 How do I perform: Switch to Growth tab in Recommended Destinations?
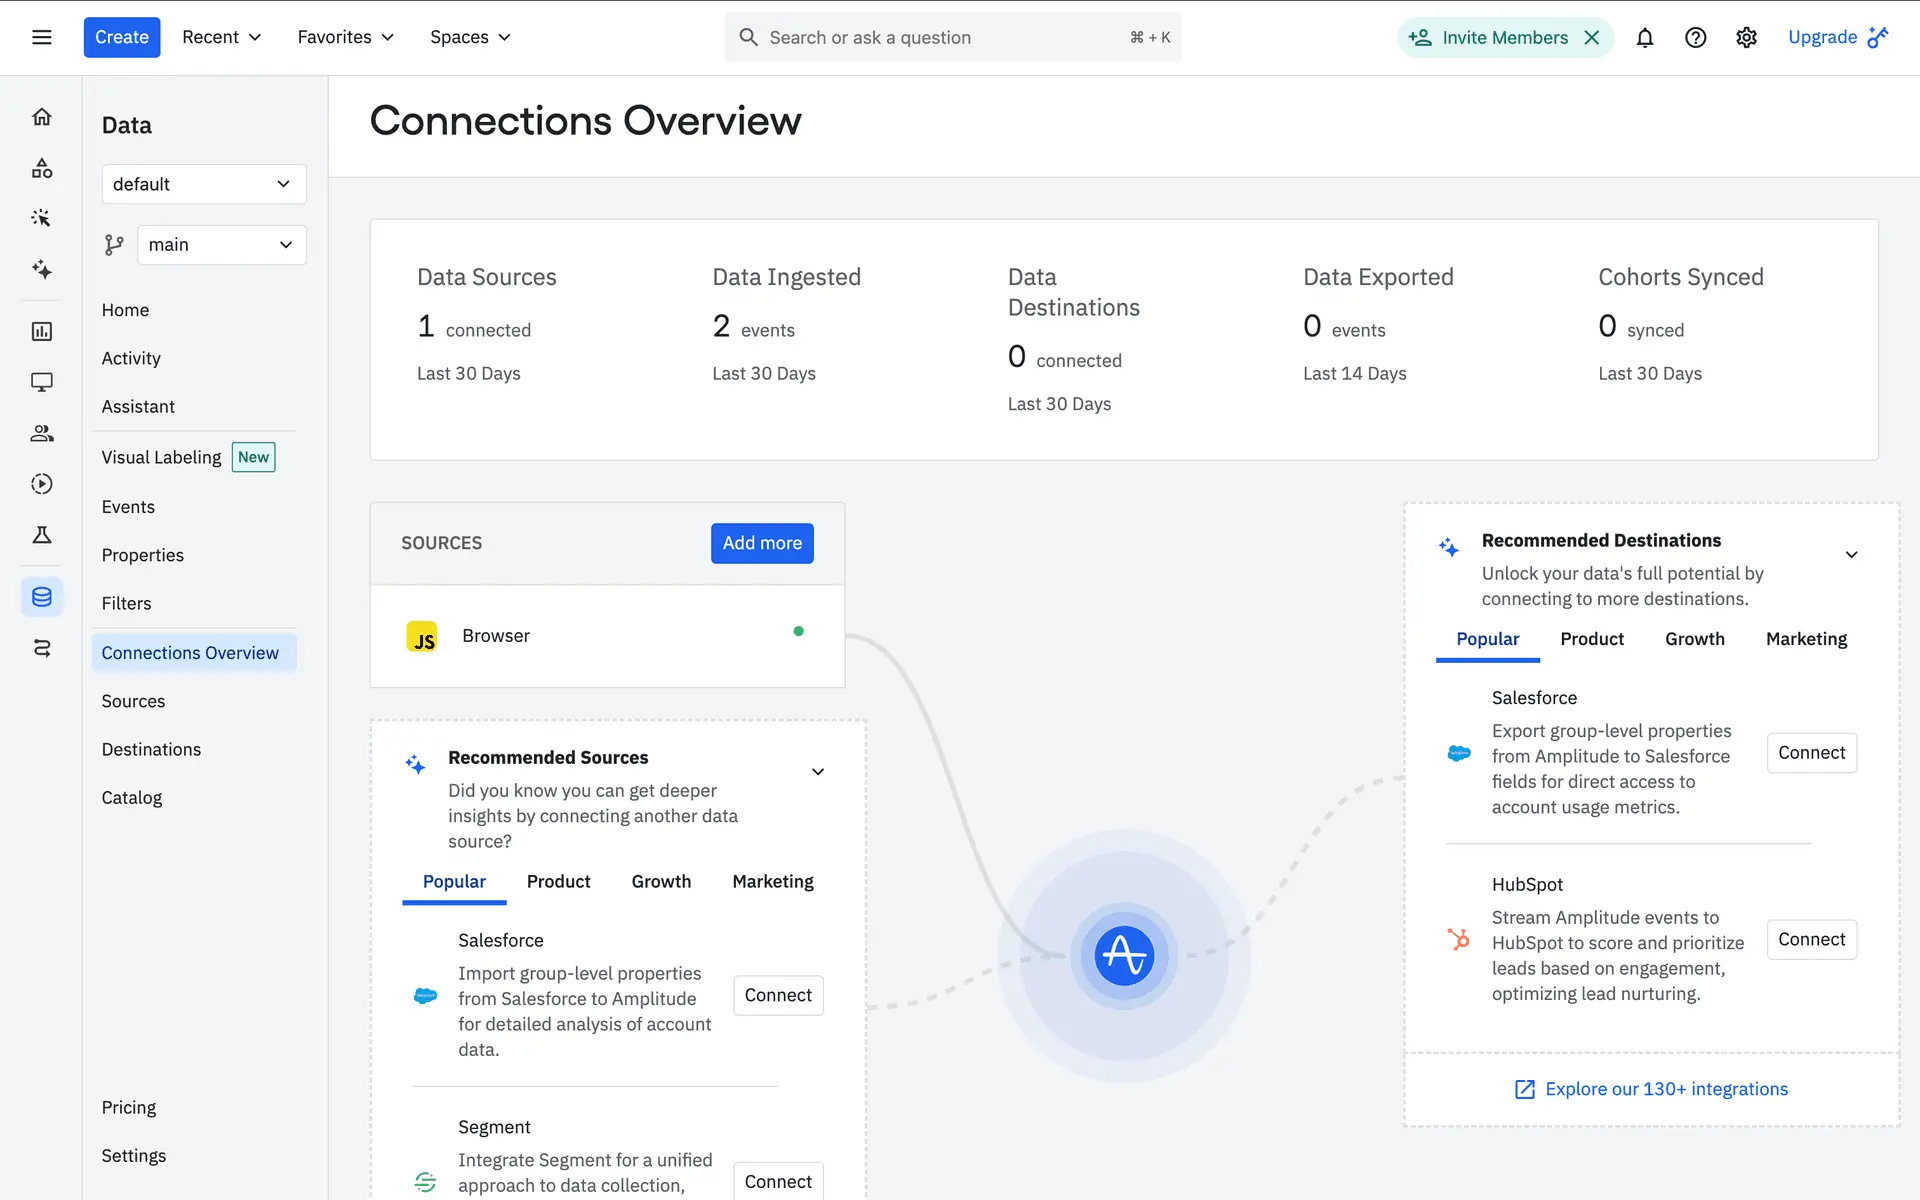tap(1694, 639)
